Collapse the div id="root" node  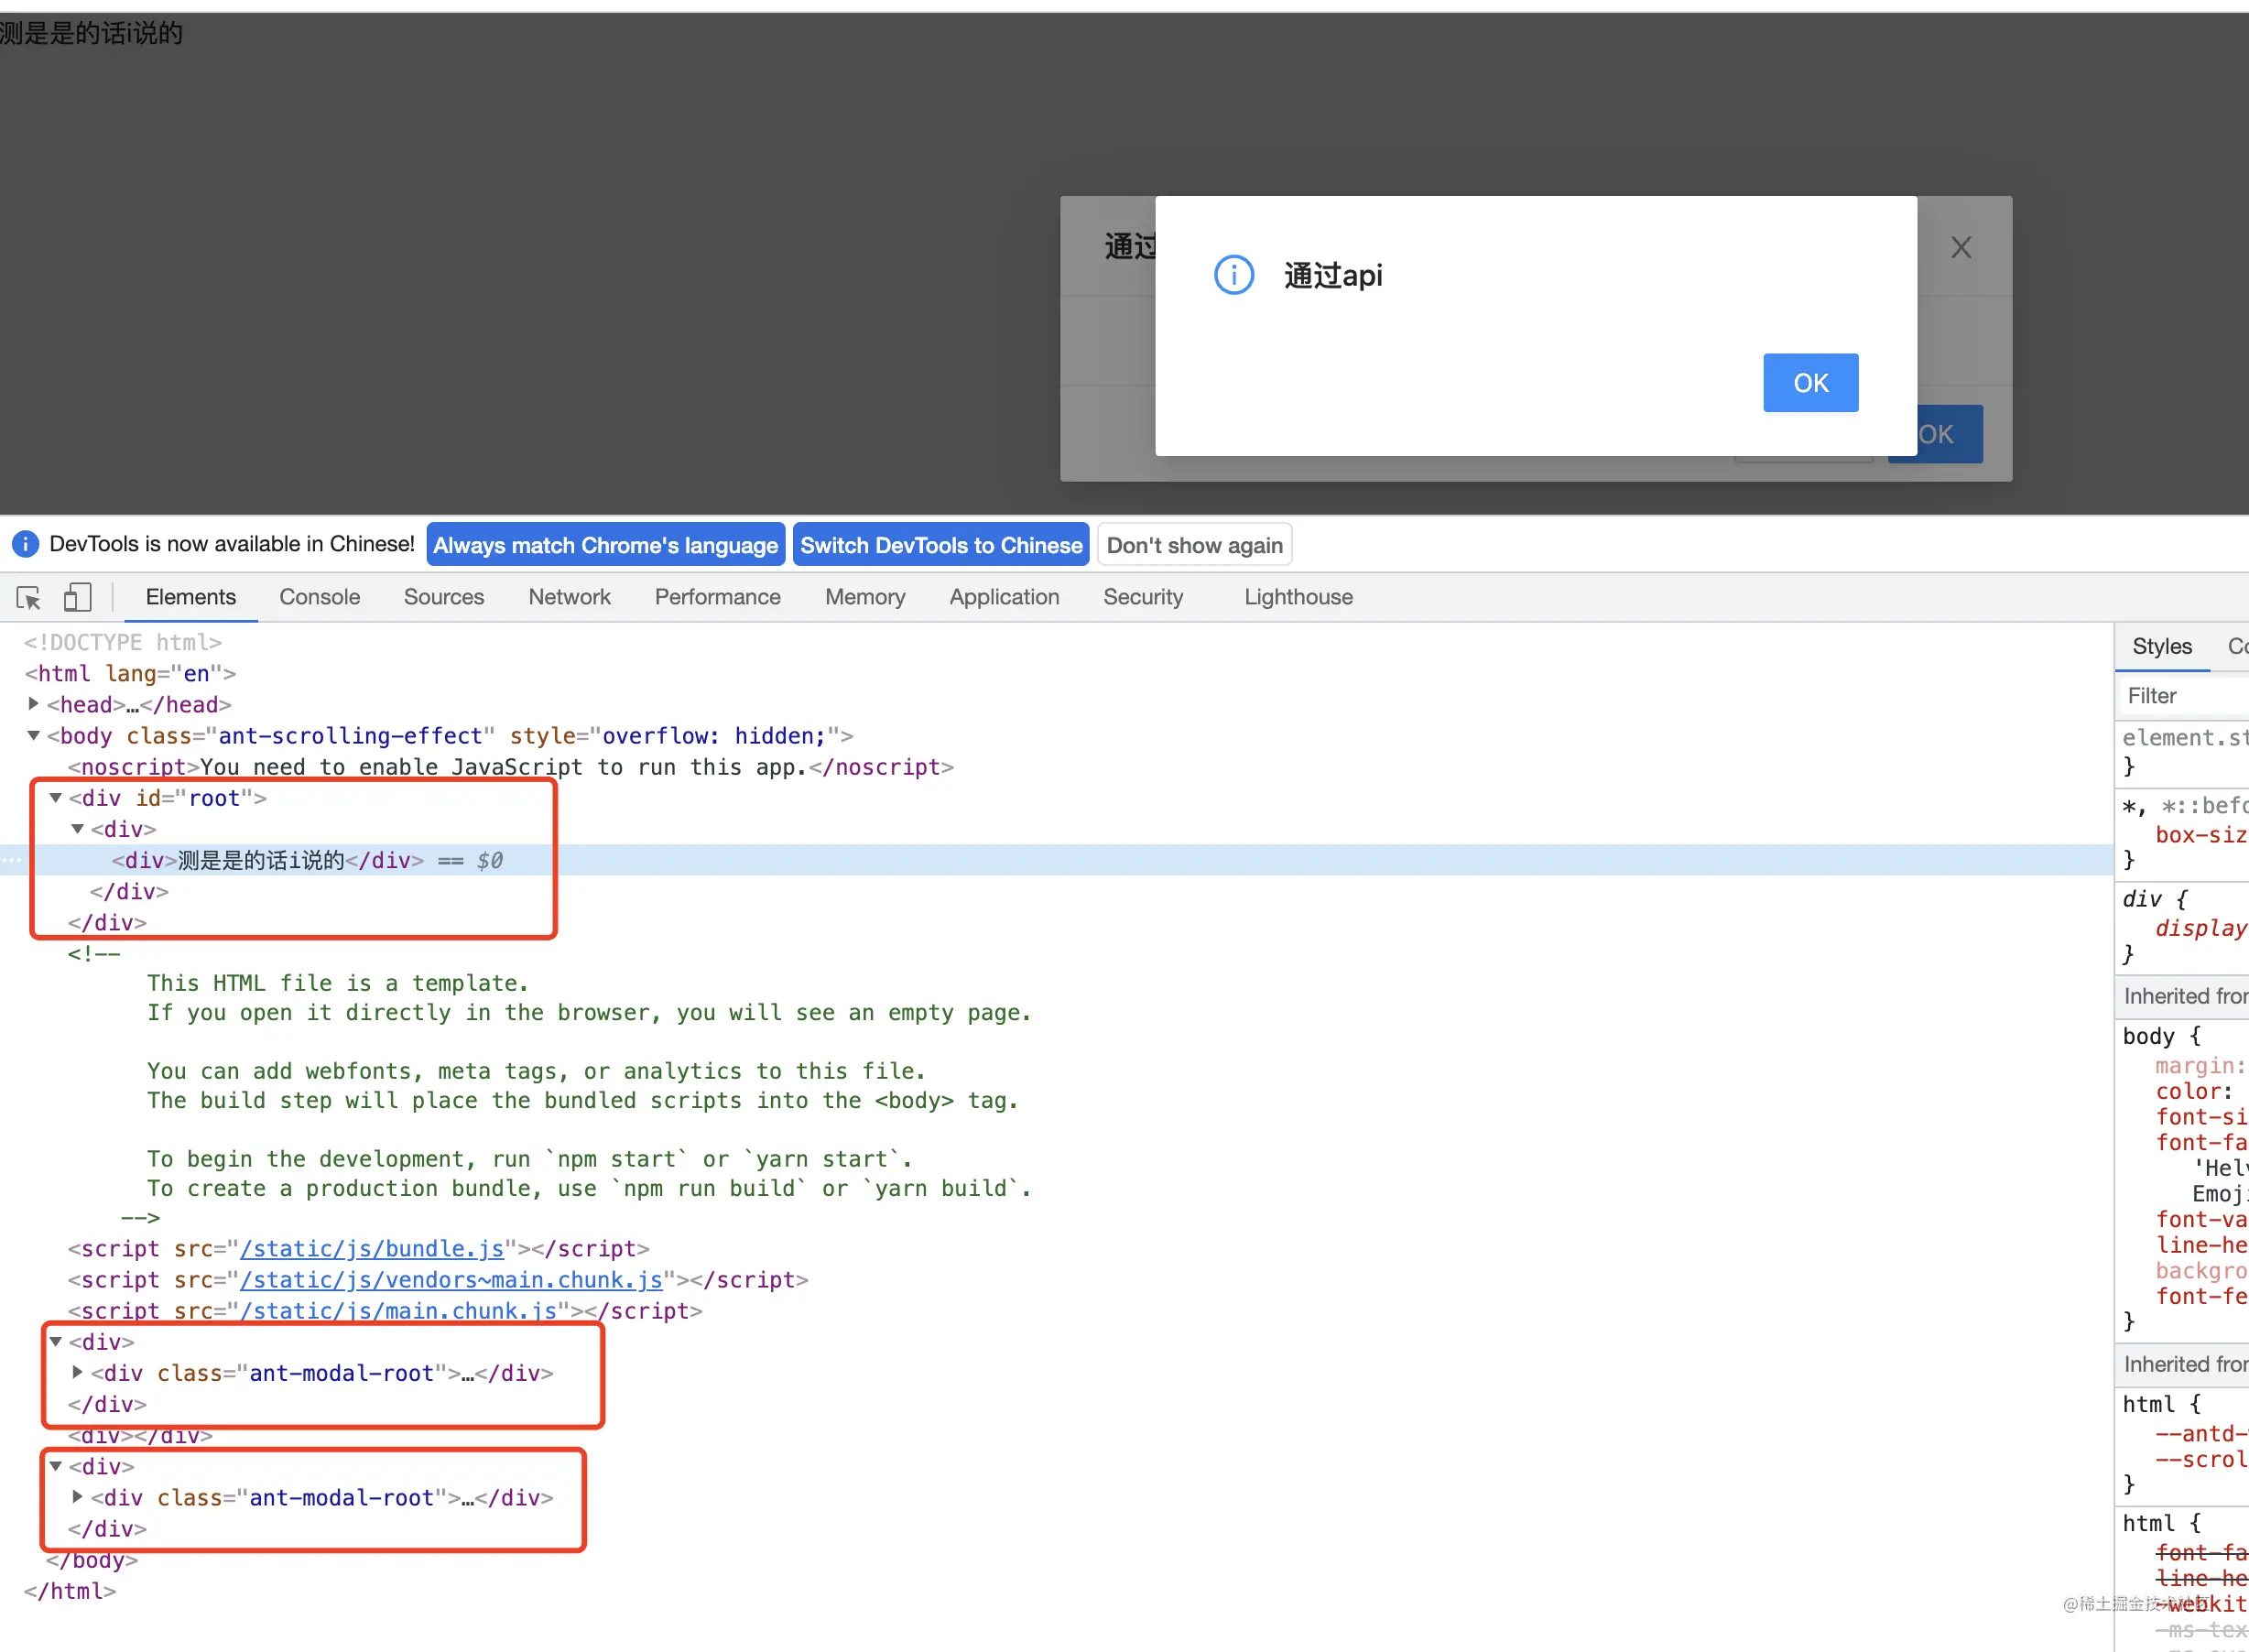56,798
